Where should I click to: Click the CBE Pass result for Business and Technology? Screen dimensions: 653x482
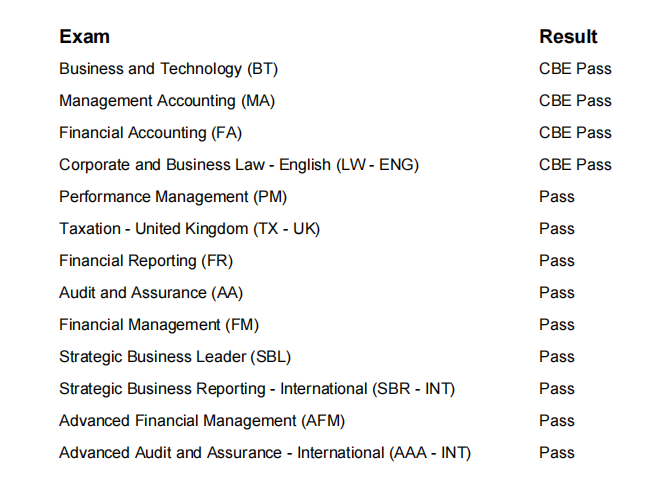pos(575,69)
